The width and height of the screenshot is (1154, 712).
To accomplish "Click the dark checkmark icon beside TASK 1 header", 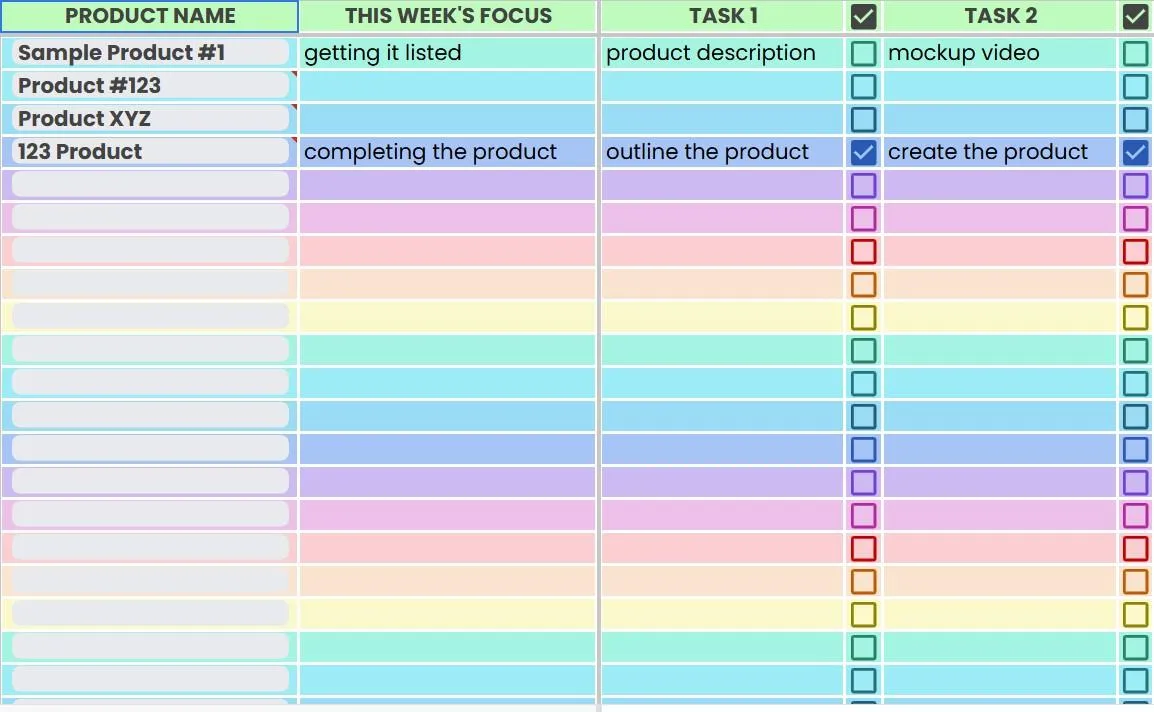I will pyautogui.click(x=863, y=16).
